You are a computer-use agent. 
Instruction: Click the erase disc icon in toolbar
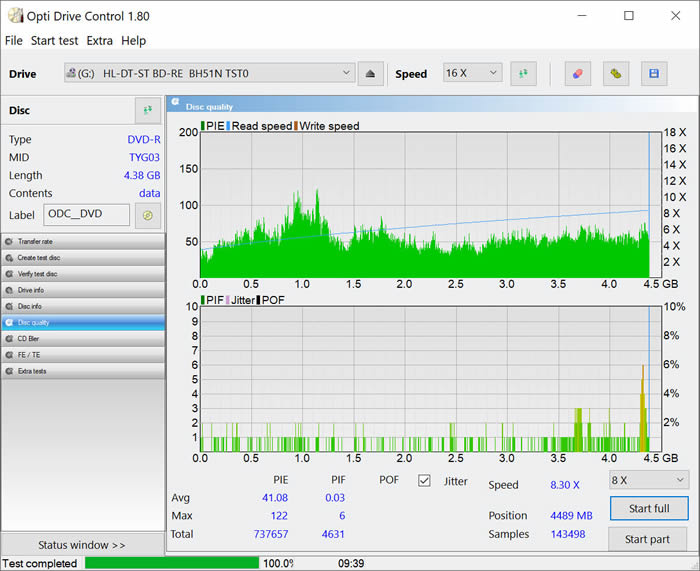(x=577, y=73)
